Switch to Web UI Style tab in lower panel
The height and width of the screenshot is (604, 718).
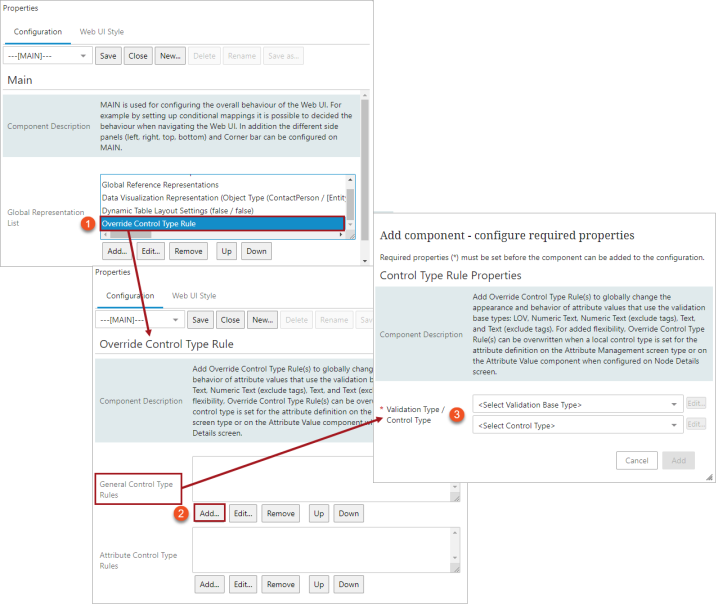coord(194,296)
